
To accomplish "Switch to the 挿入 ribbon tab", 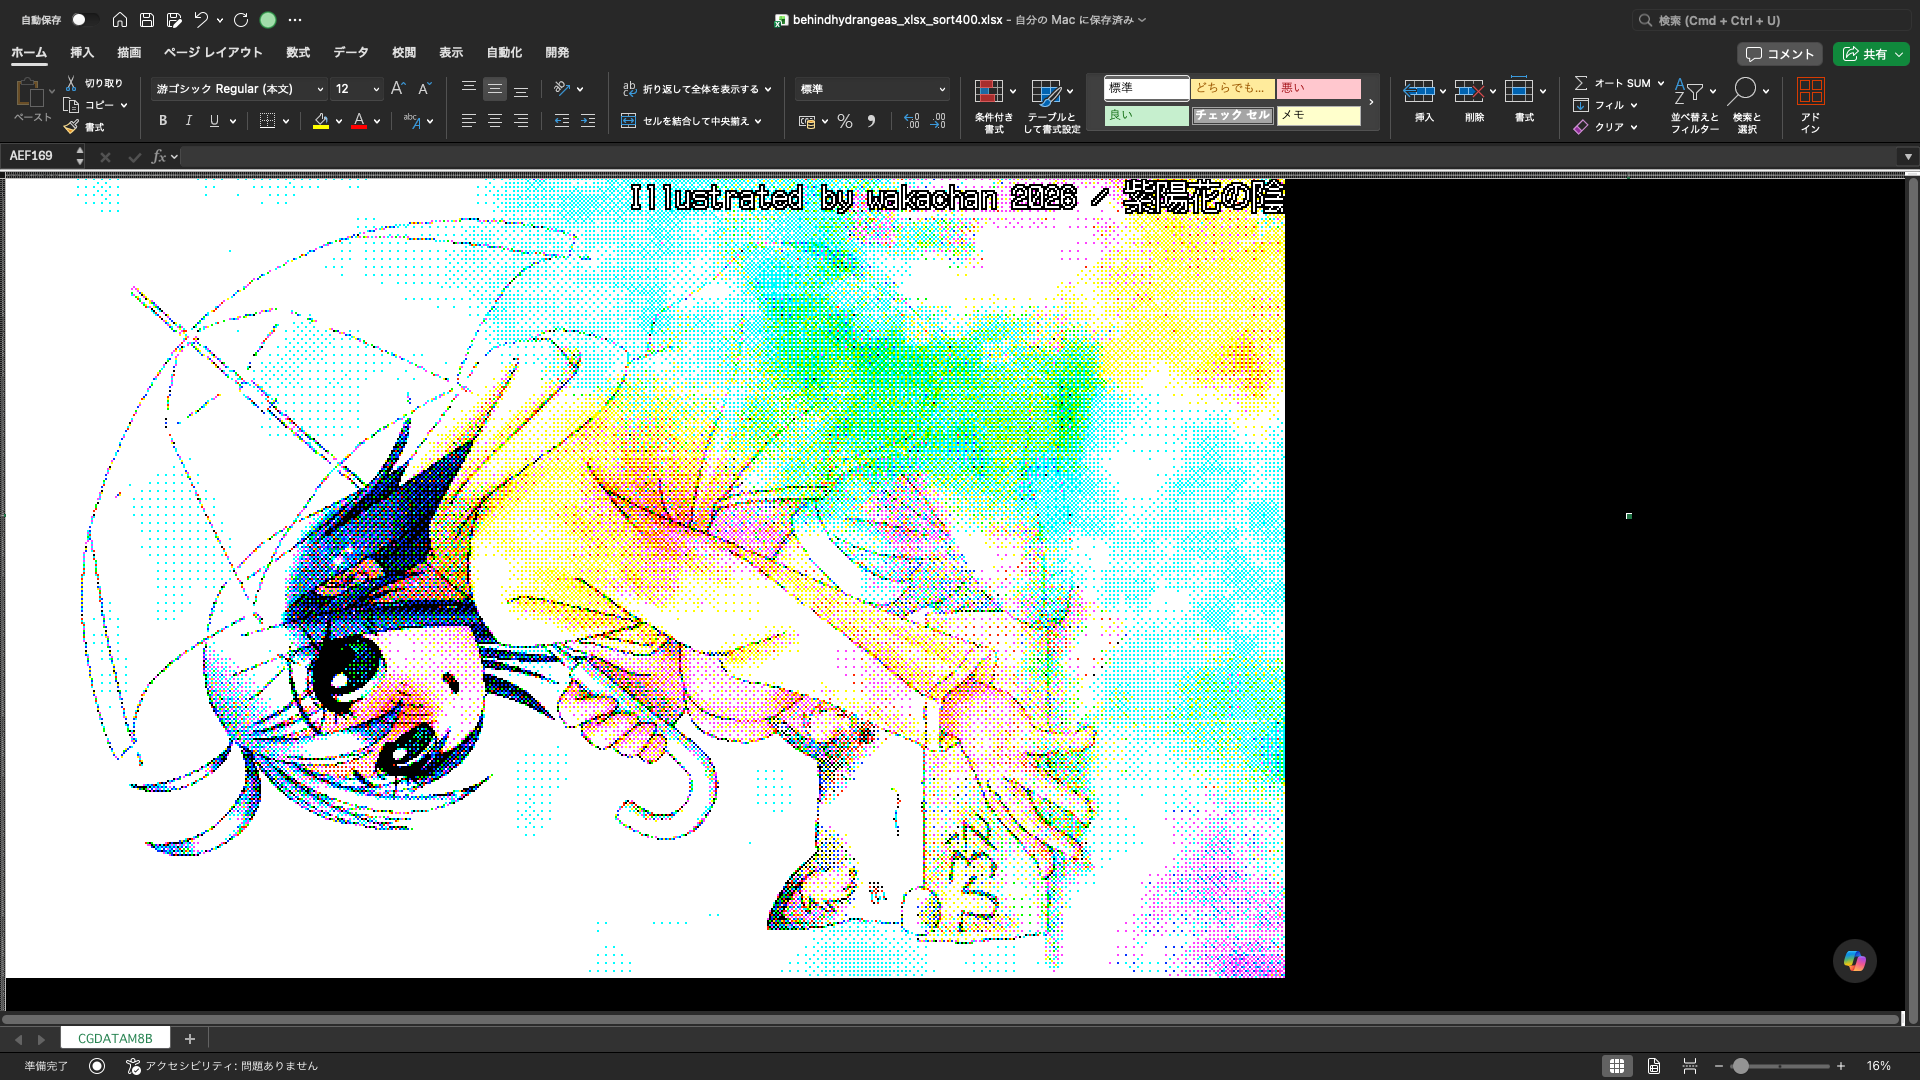I will pyautogui.click(x=82, y=53).
